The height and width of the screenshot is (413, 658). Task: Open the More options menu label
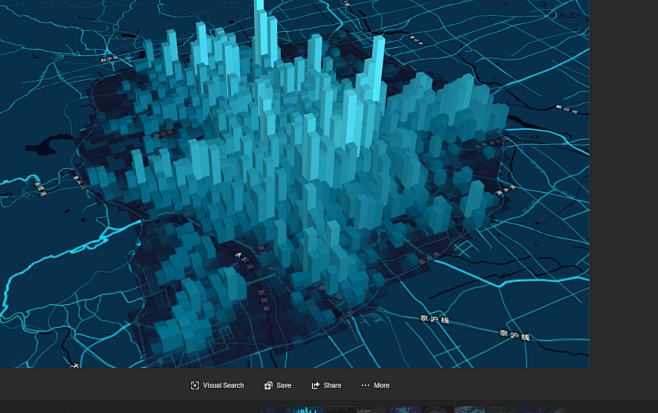(381, 385)
